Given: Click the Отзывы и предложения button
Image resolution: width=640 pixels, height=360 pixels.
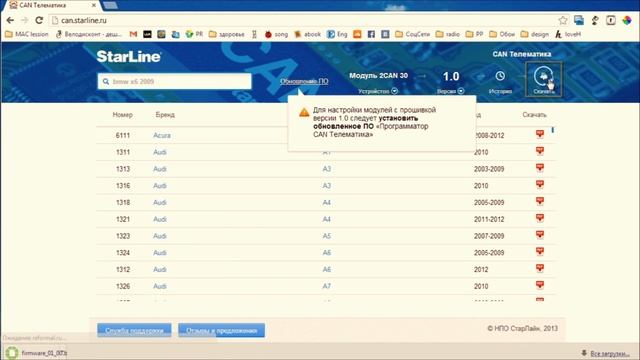Looking at the screenshot, I should point(221,330).
